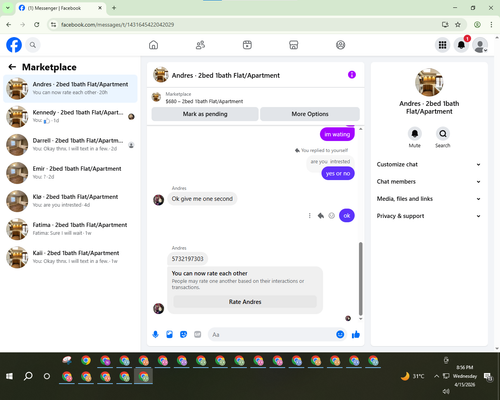
Task: Click the back arrow beside Marketplace
Action: (x=12, y=67)
